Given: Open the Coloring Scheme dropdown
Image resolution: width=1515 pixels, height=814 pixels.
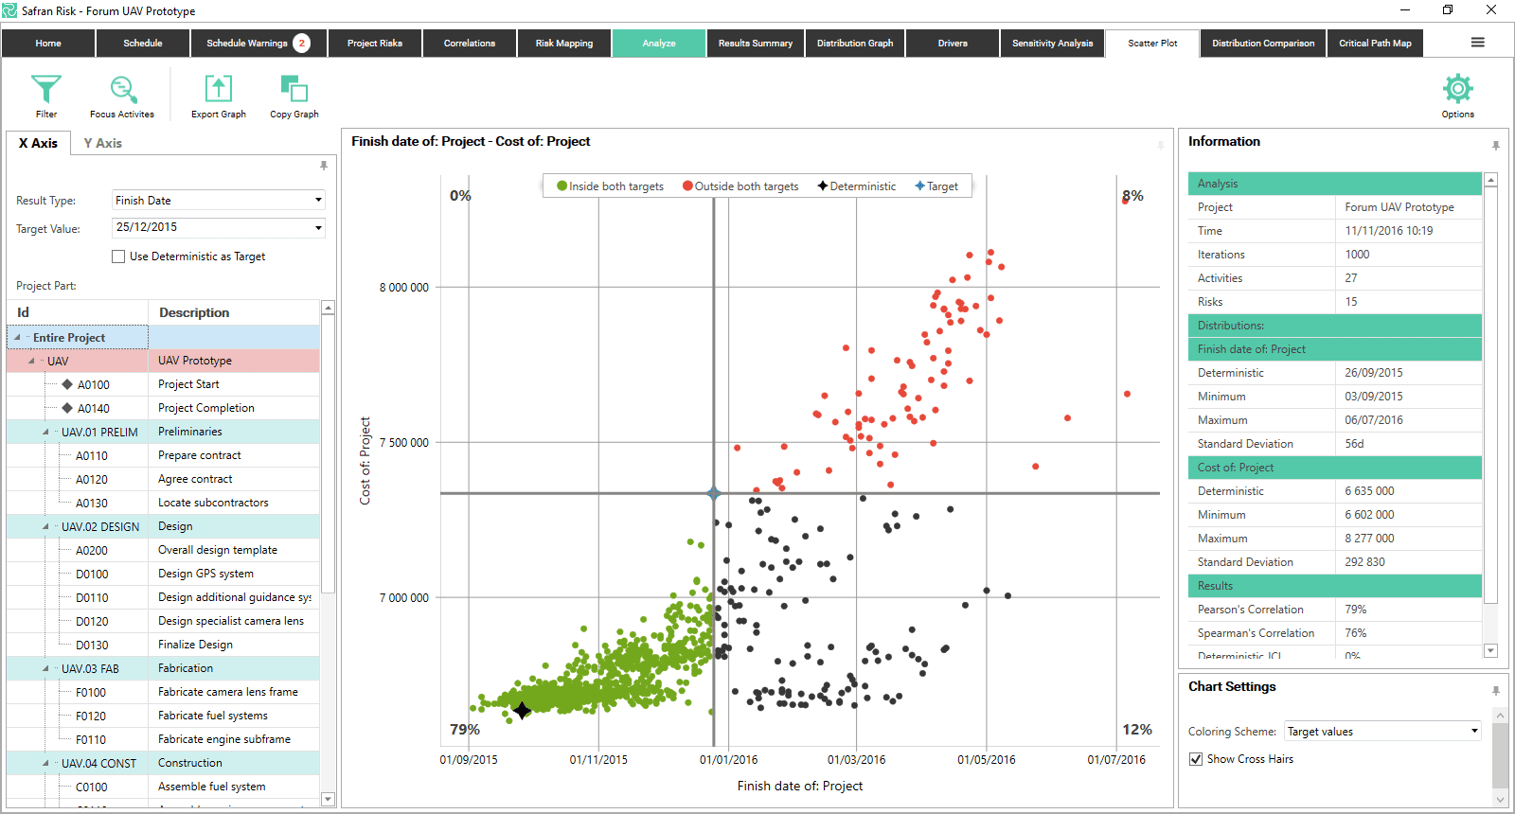Looking at the screenshot, I should pos(1473,731).
